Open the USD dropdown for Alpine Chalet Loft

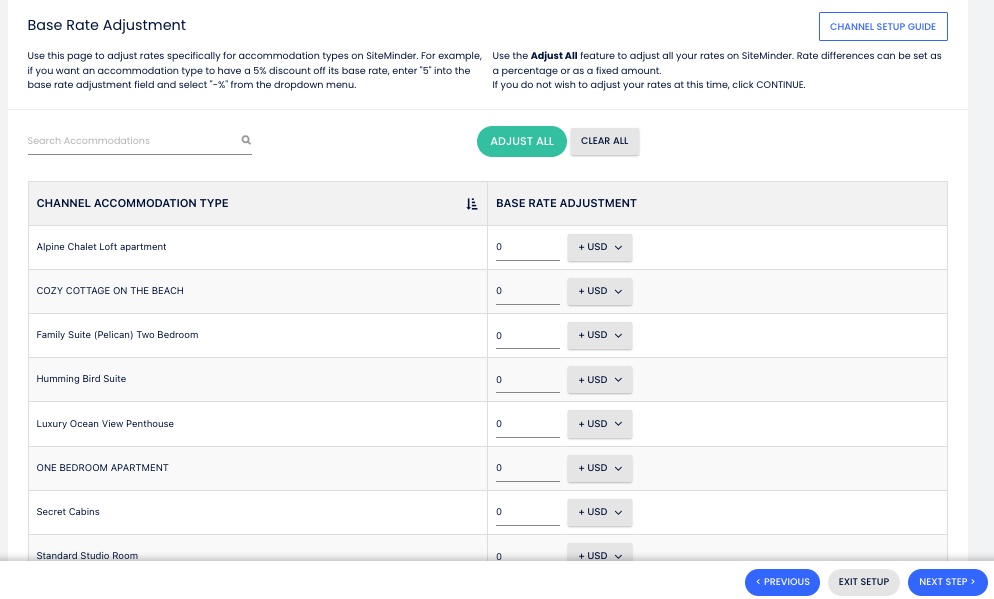pos(600,248)
